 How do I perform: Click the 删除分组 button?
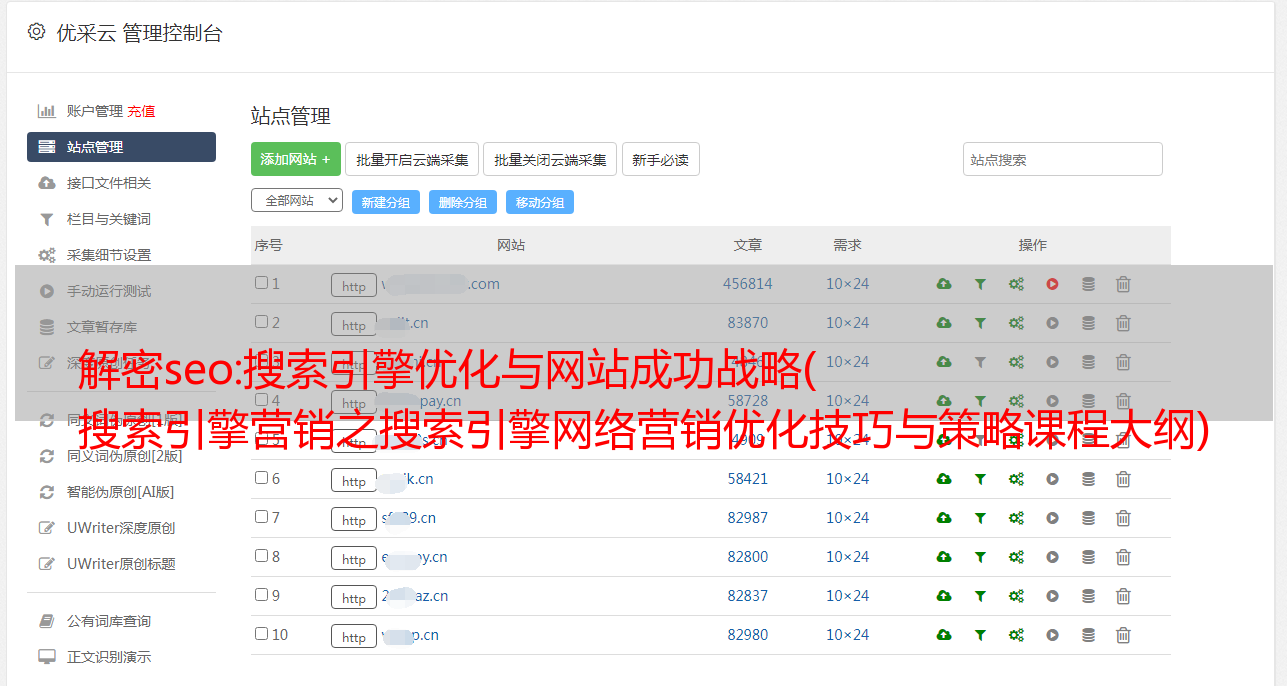click(x=463, y=202)
